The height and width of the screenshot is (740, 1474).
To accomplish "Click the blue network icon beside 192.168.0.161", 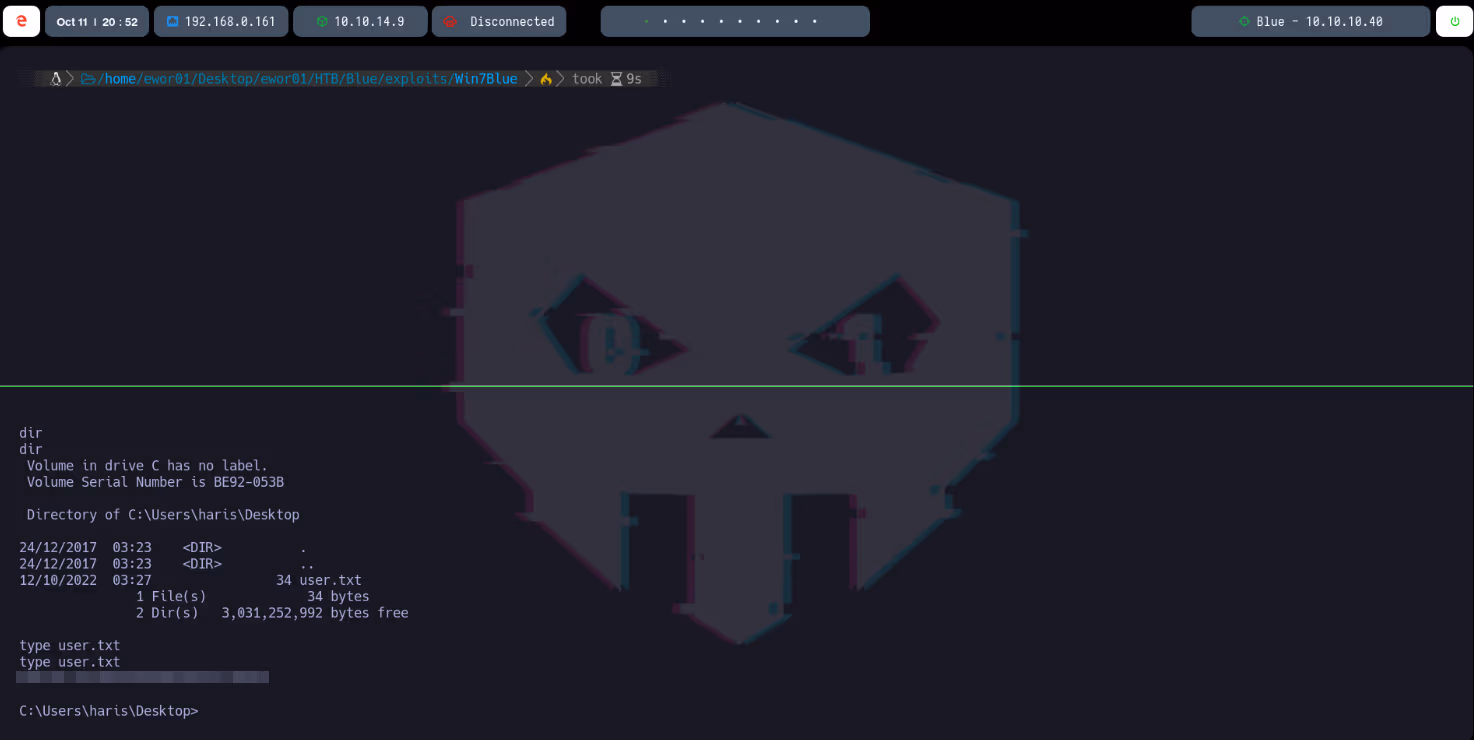I will click(172, 21).
